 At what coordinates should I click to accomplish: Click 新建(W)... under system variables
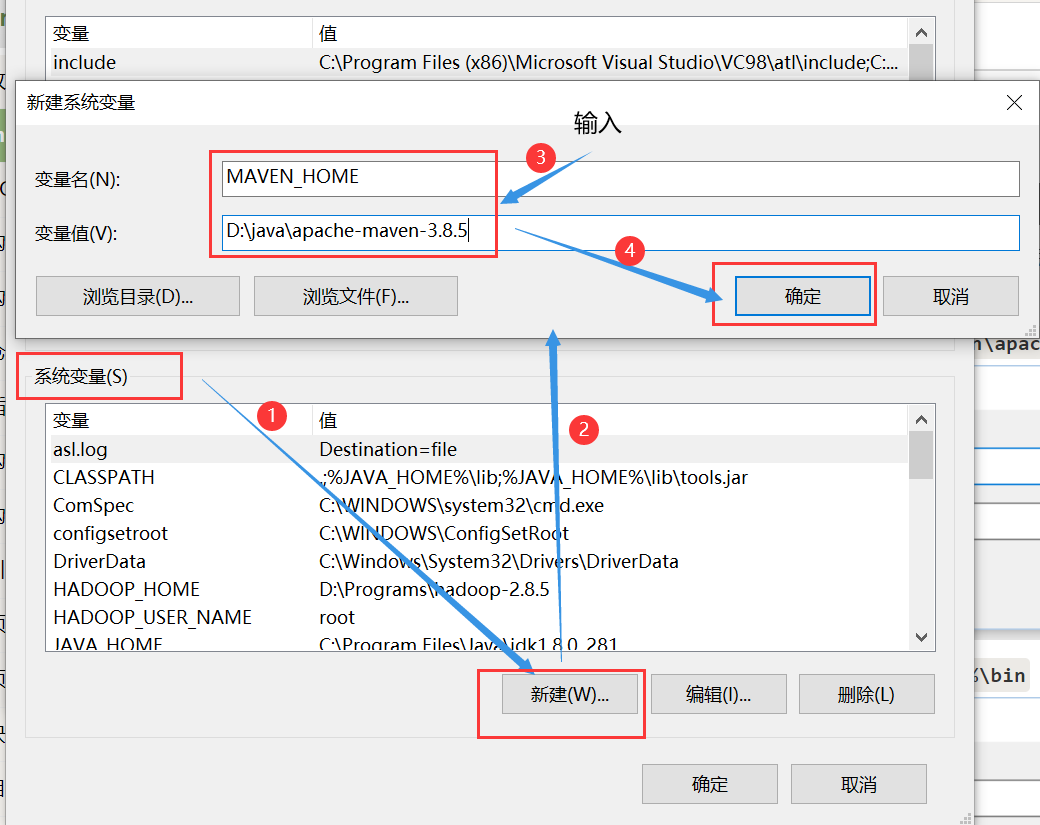(570, 694)
